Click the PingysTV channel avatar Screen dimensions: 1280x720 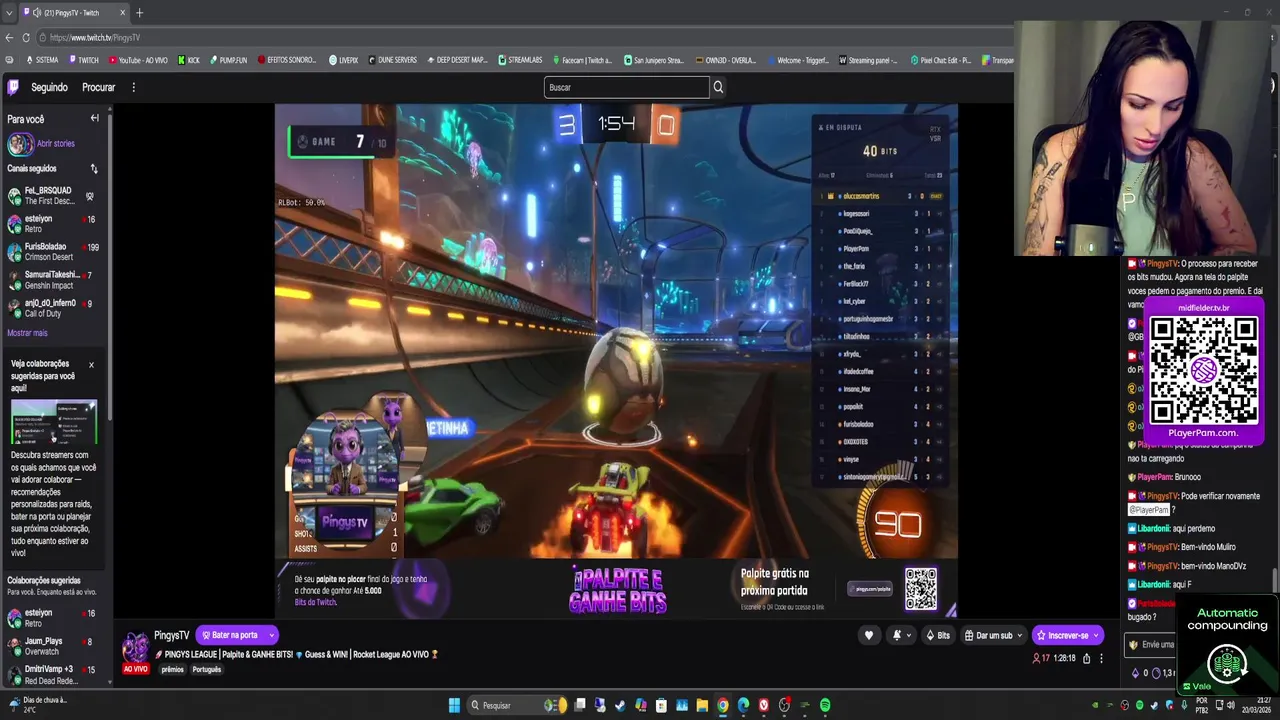[136, 646]
